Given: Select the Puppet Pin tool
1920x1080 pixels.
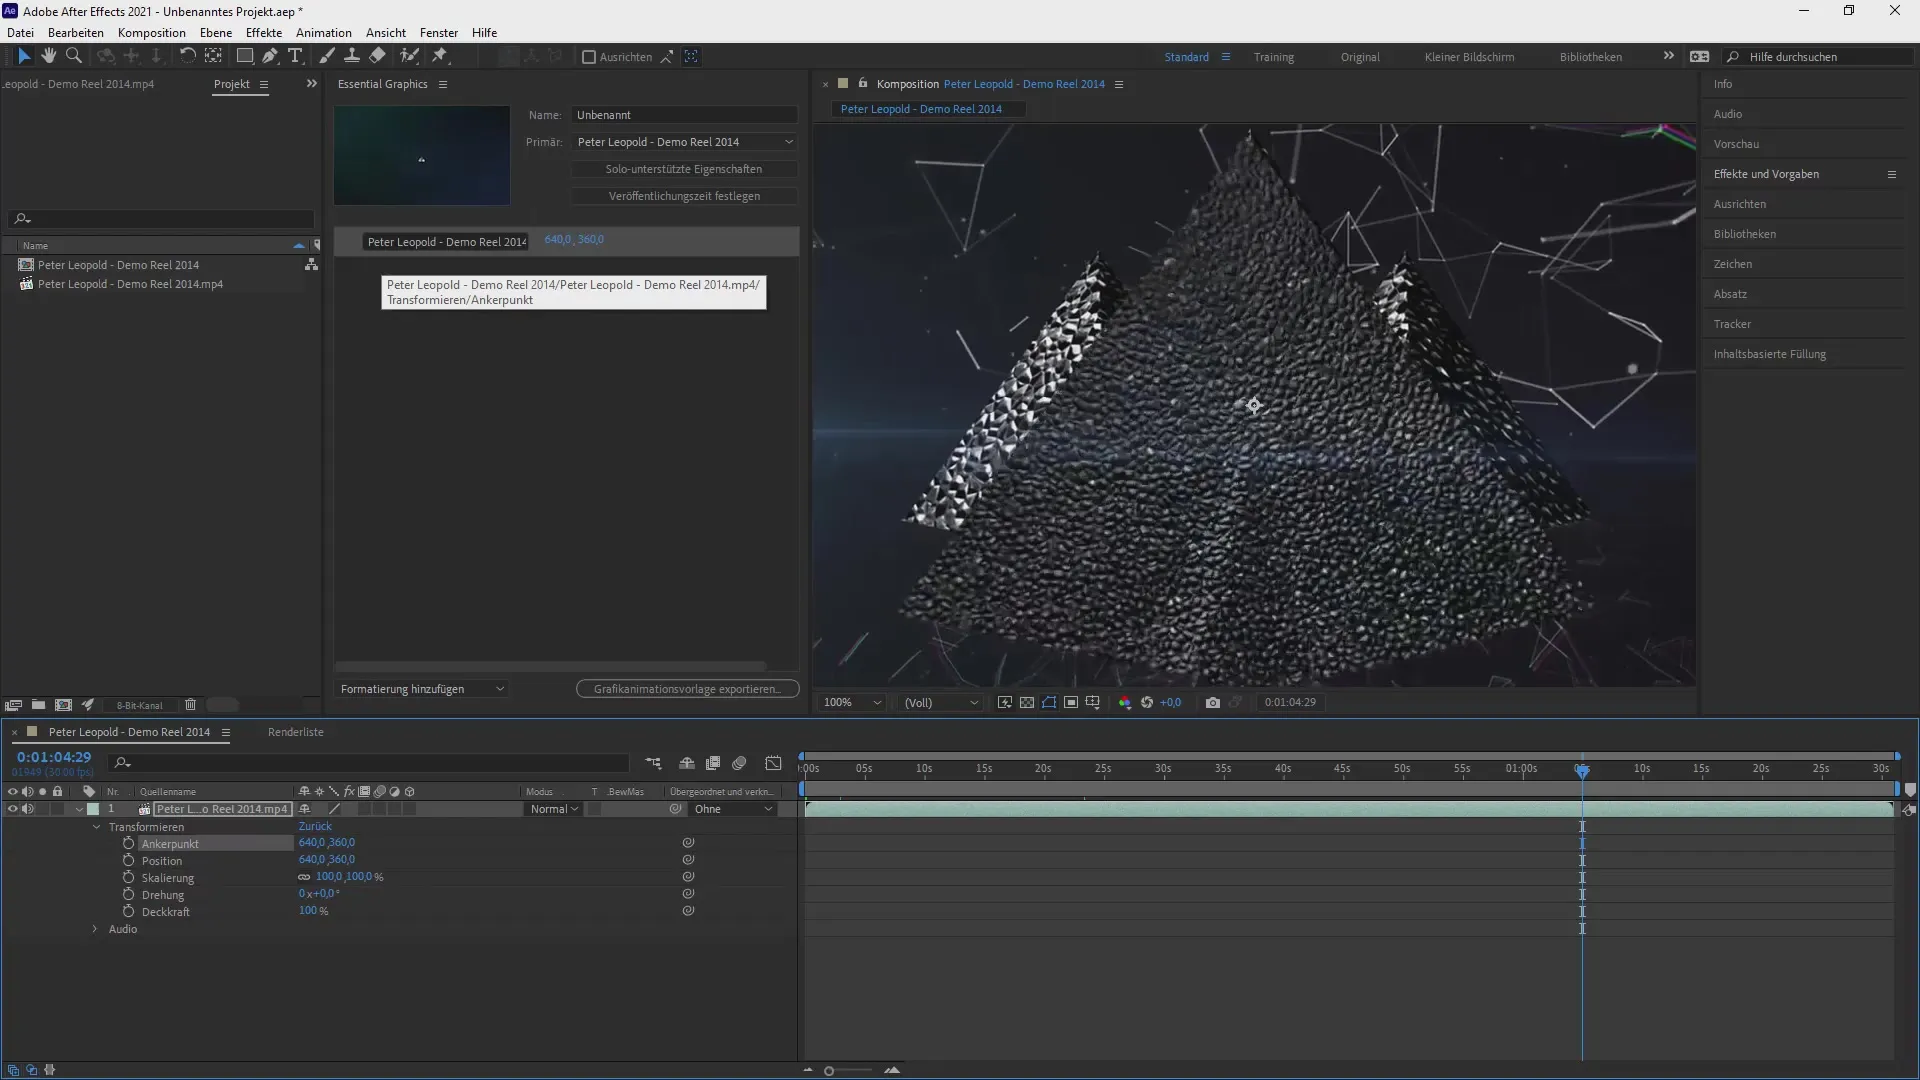Looking at the screenshot, I should click(440, 56).
